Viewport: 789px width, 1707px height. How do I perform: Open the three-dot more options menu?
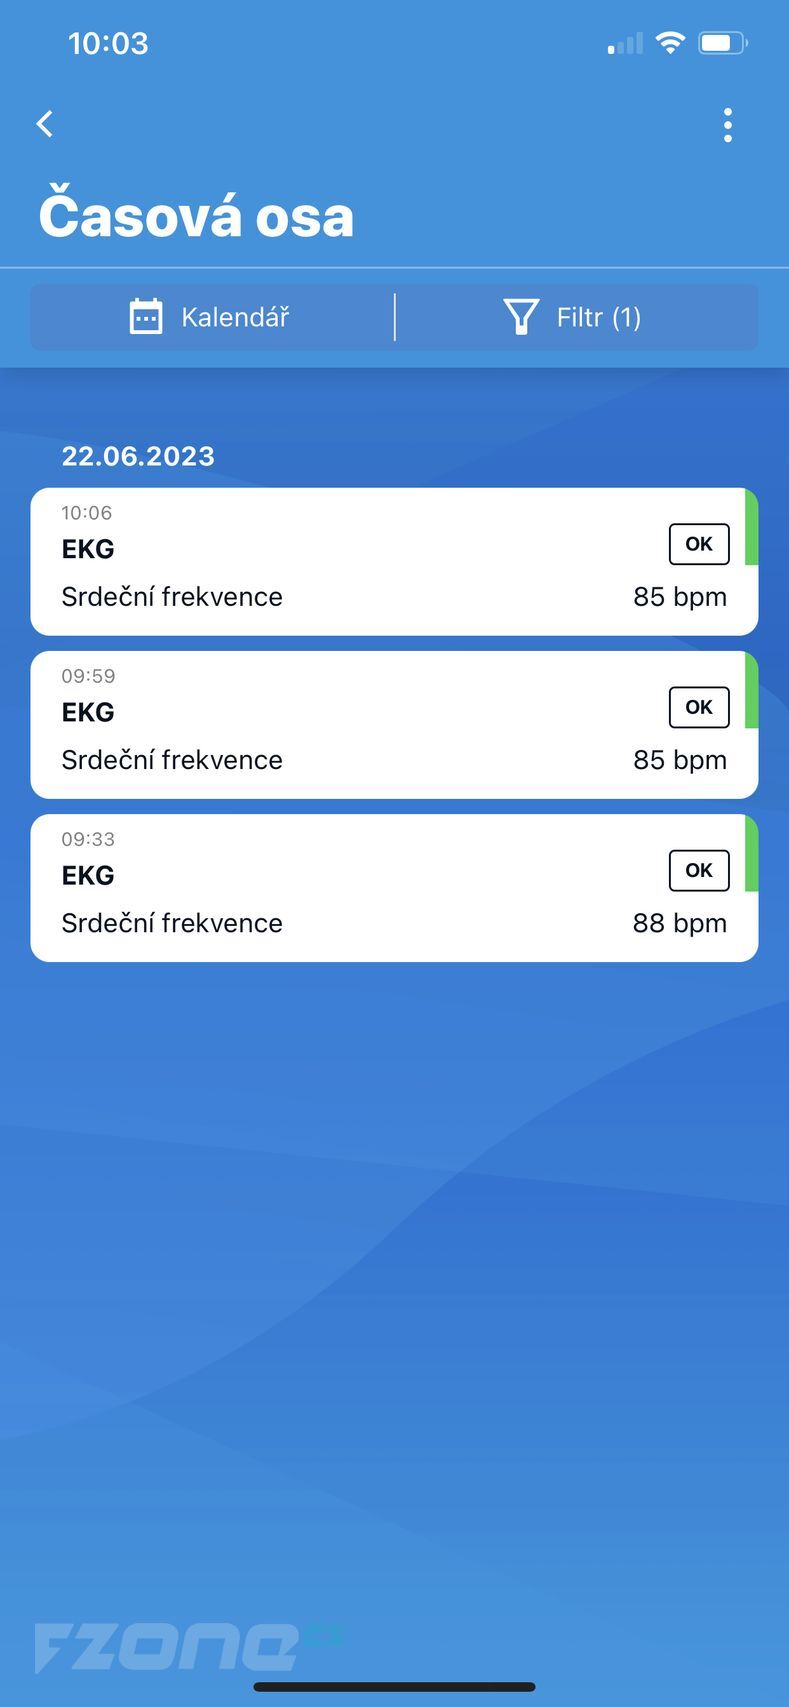point(728,125)
